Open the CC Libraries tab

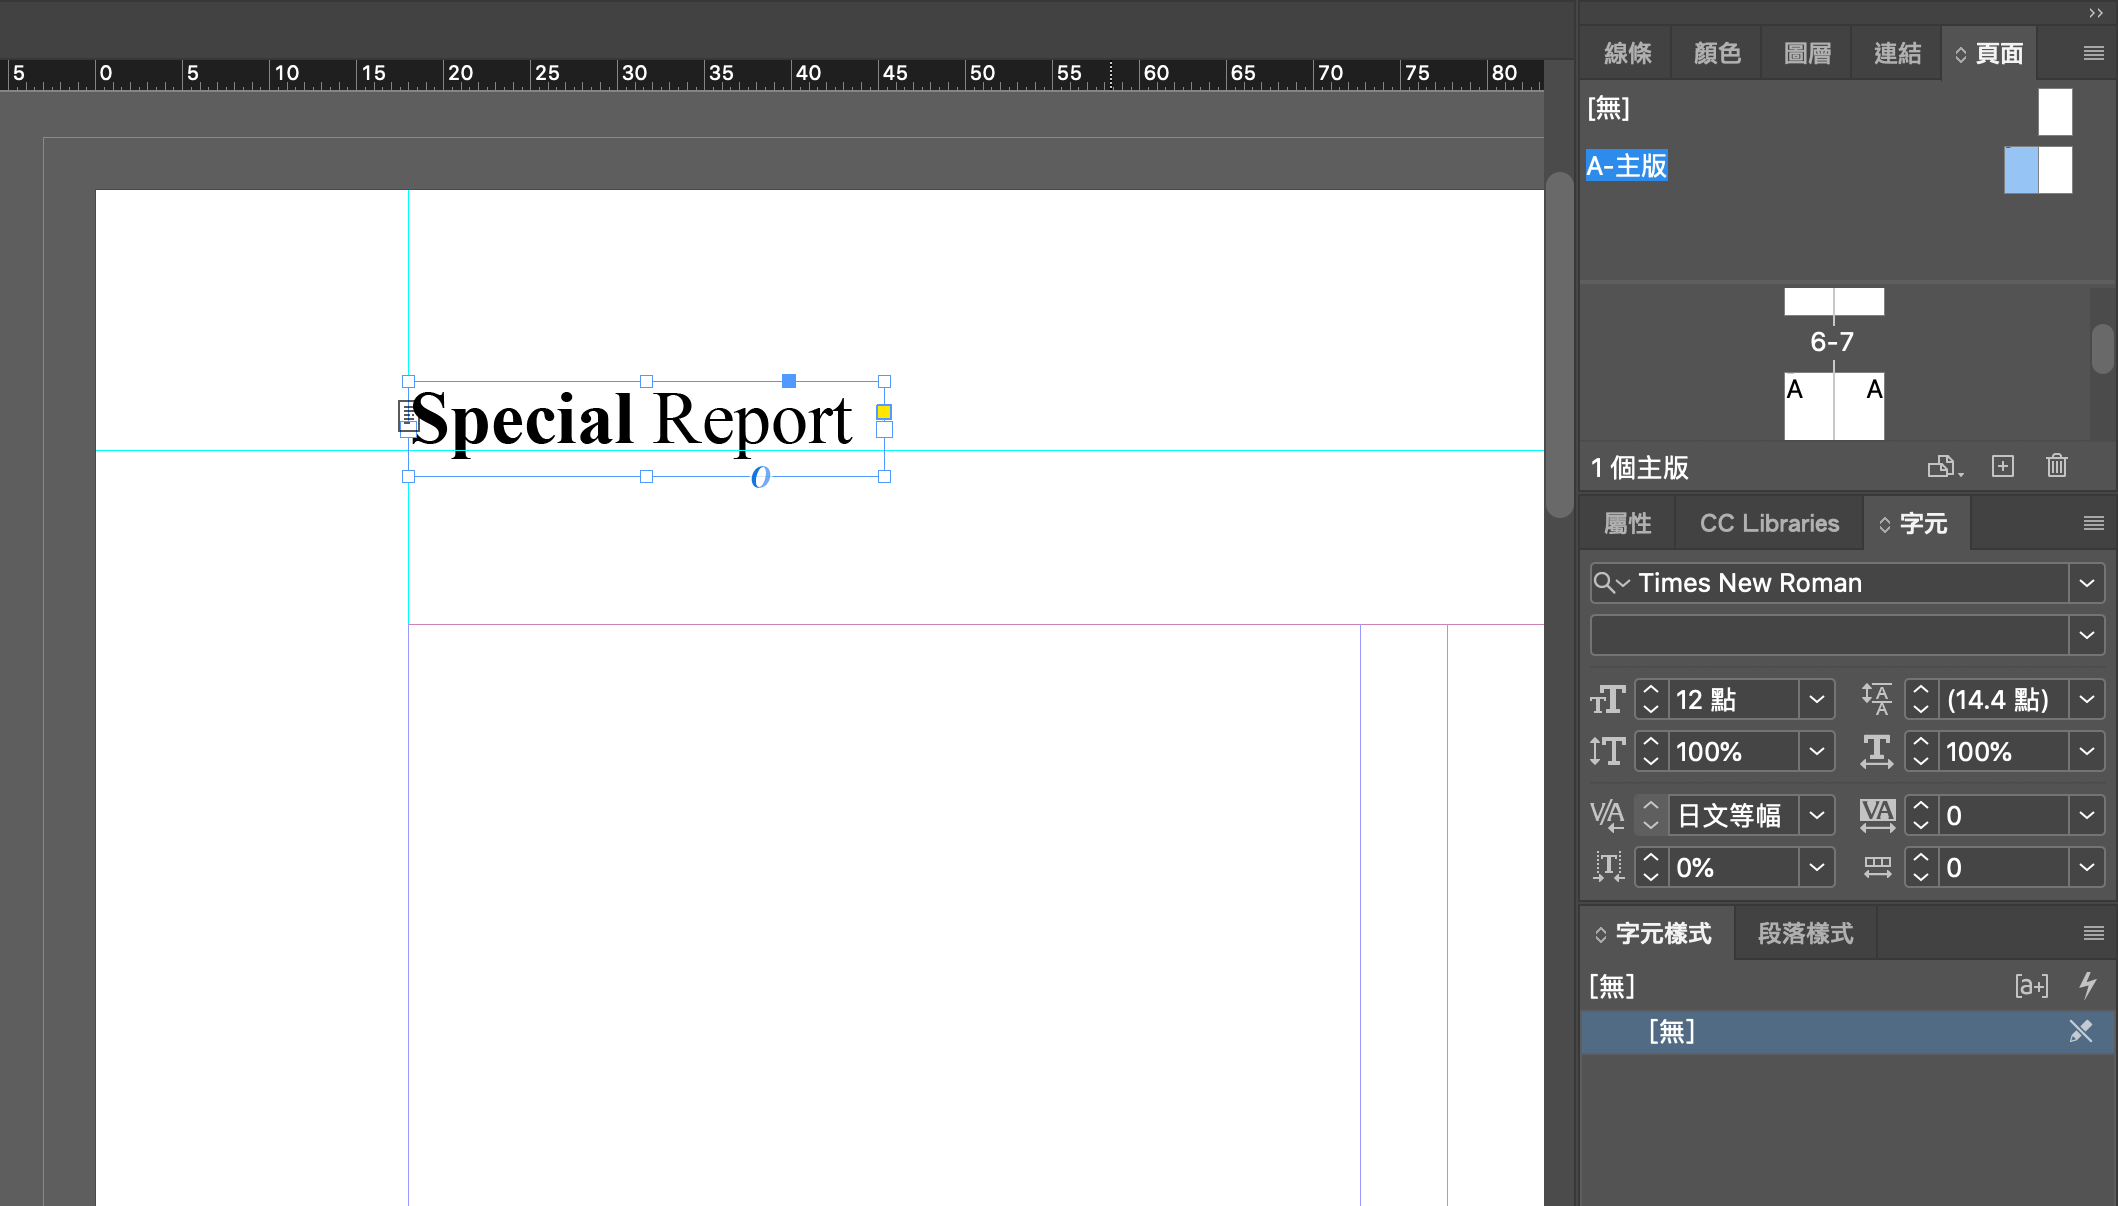[x=1769, y=523]
